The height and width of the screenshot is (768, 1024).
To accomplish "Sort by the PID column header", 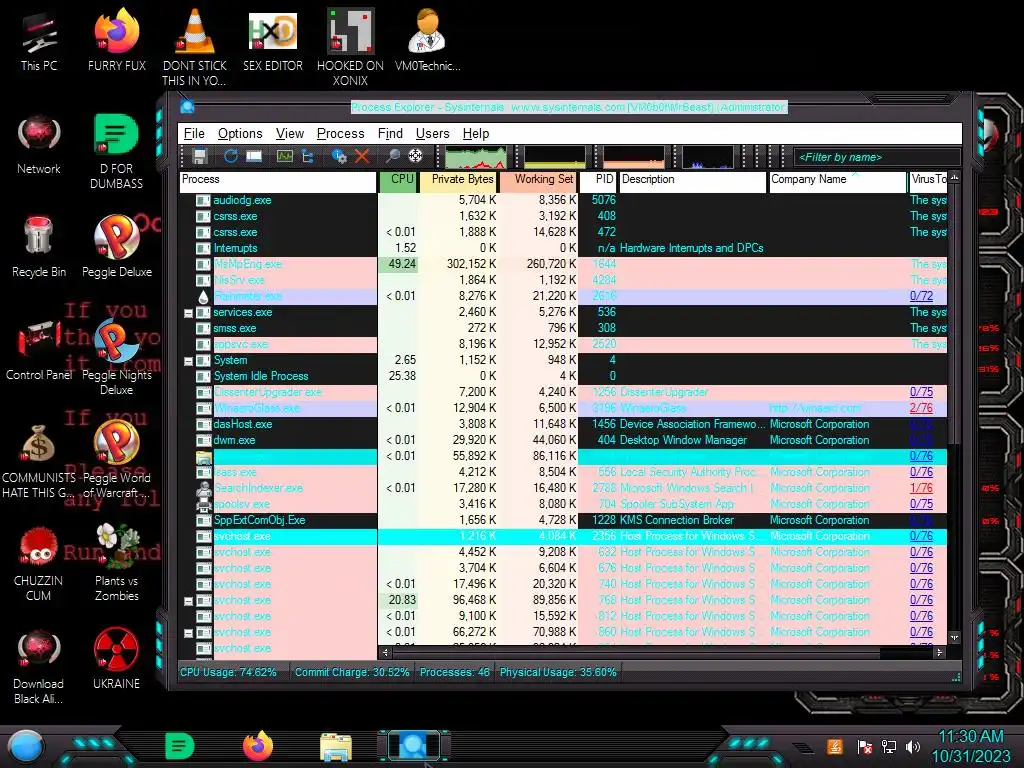I will (x=598, y=181).
